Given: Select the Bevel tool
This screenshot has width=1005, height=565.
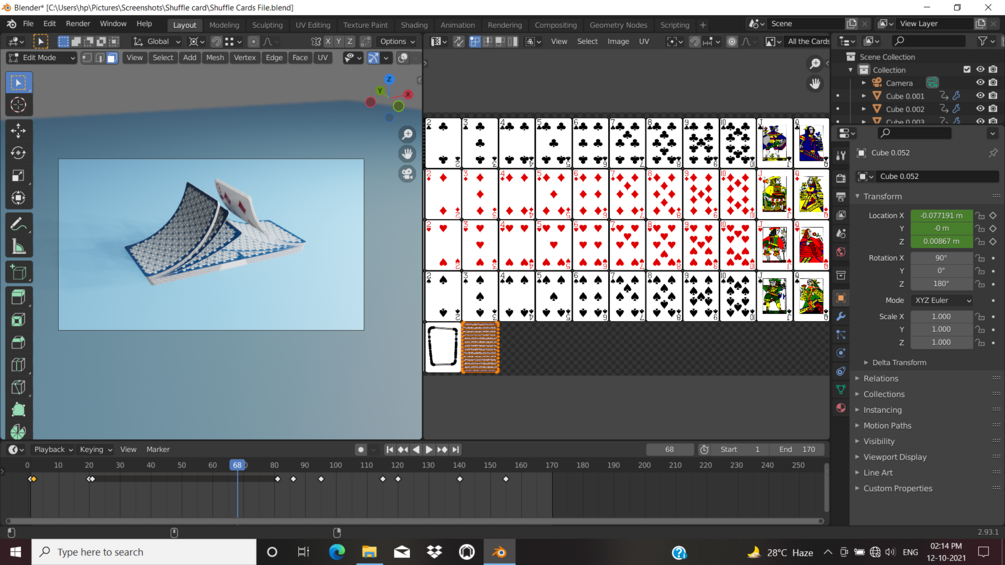Looking at the screenshot, I should pyautogui.click(x=18, y=342).
